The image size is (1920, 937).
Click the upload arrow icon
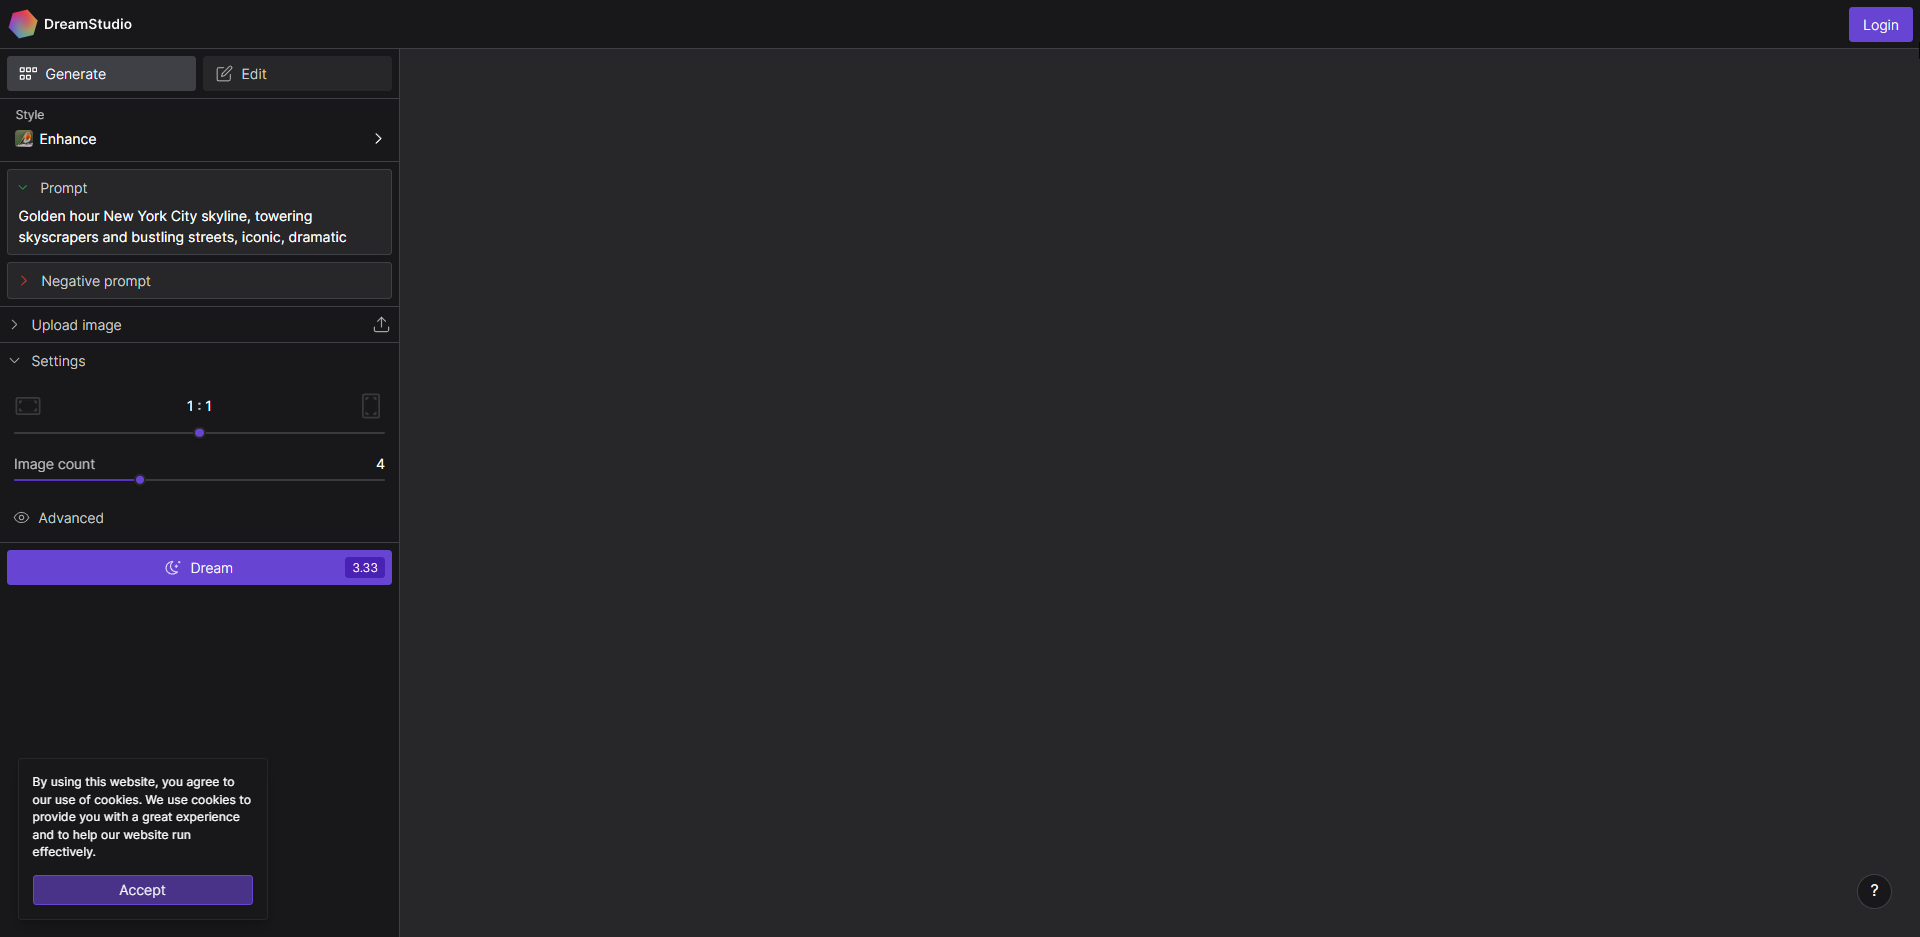click(x=381, y=325)
